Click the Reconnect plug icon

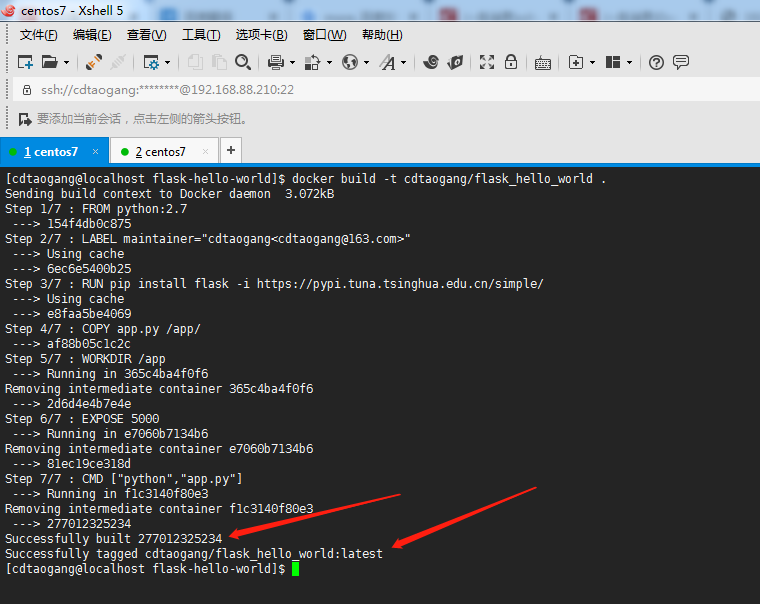(x=94, y=63)
